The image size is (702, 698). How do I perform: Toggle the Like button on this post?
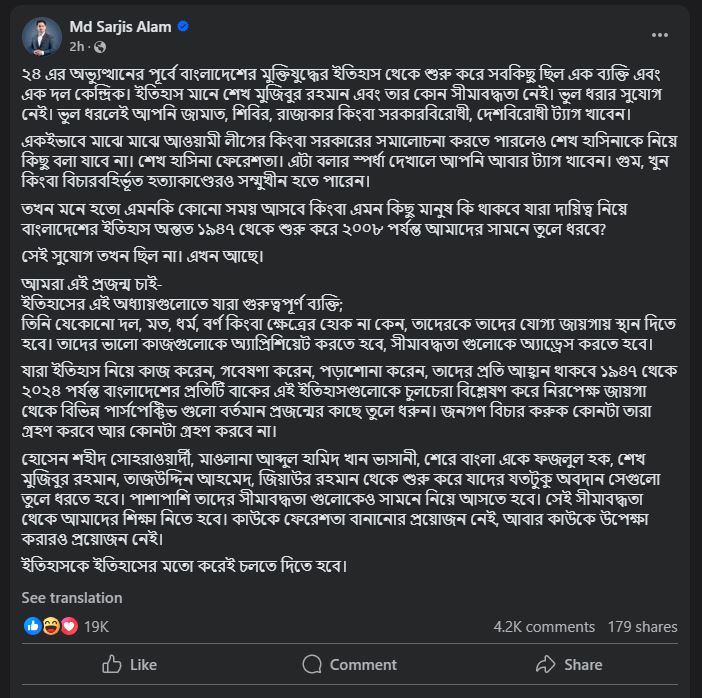[129, 664]
